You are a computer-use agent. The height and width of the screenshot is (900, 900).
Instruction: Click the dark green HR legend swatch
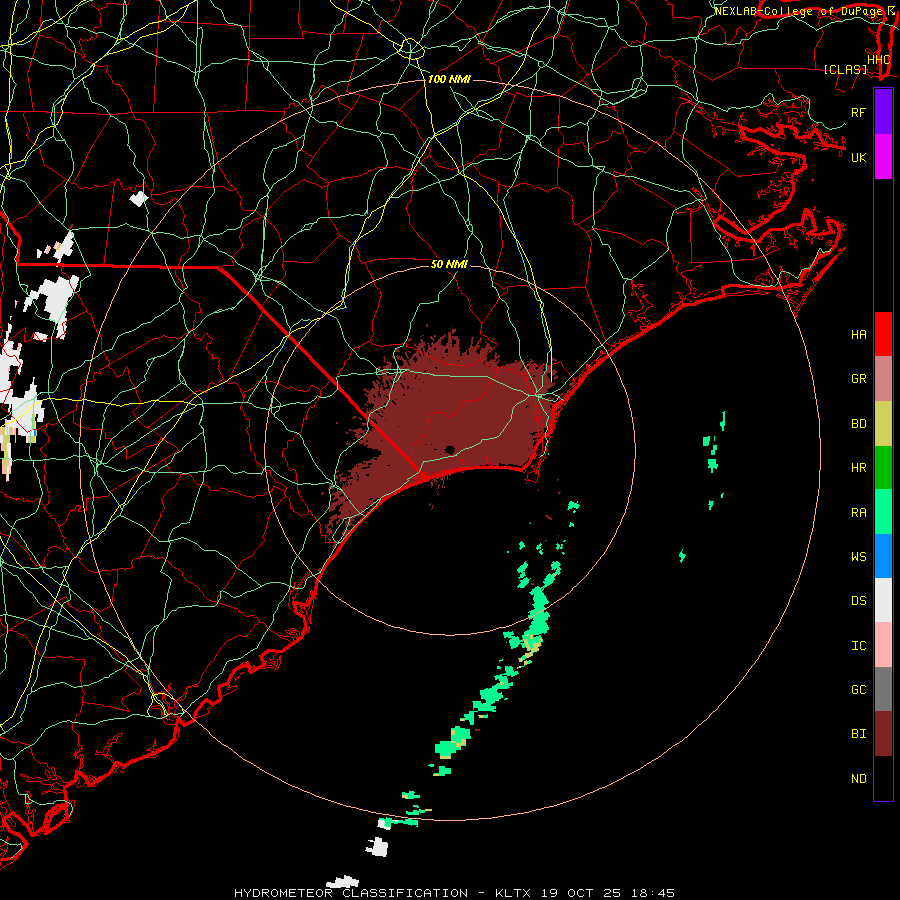click(883, 468)
